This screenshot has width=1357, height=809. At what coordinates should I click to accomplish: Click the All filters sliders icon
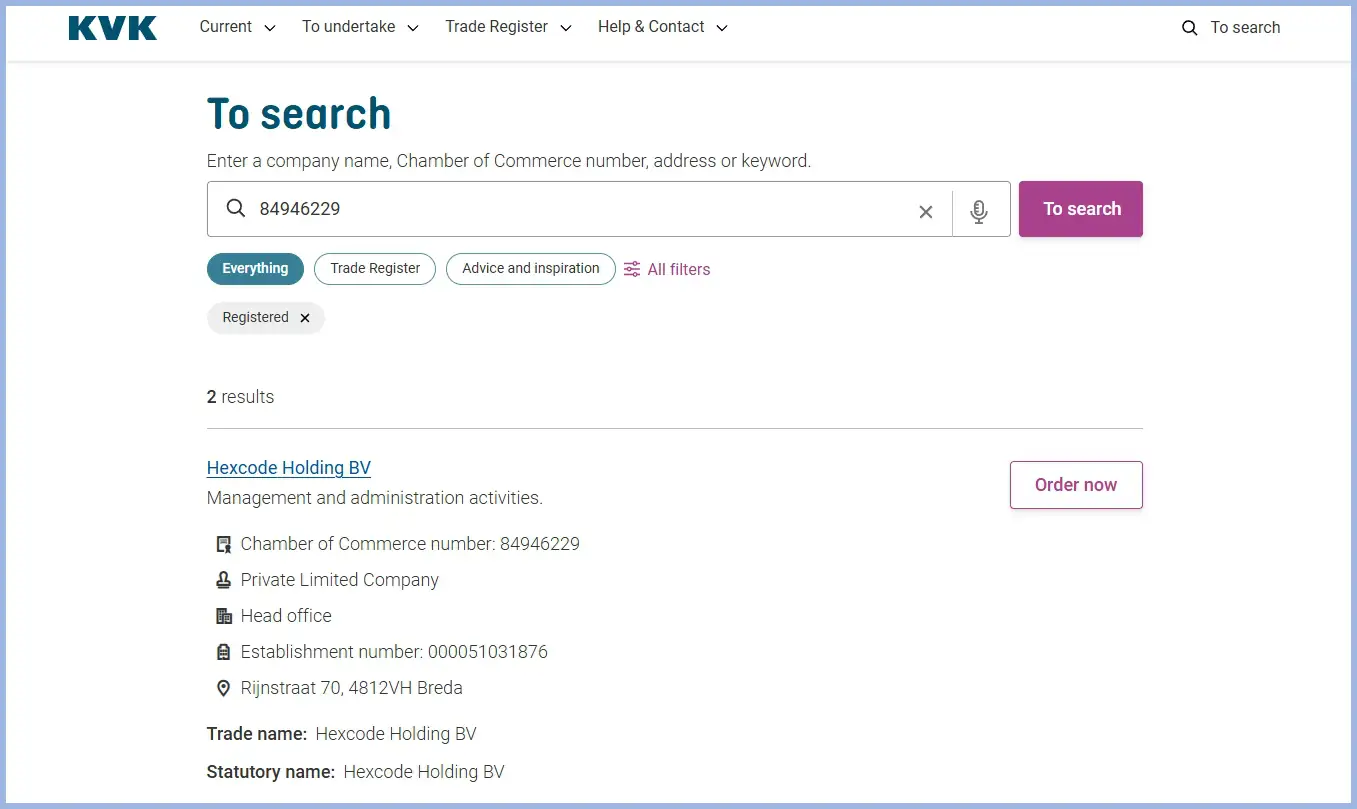[x=632, y=269]
